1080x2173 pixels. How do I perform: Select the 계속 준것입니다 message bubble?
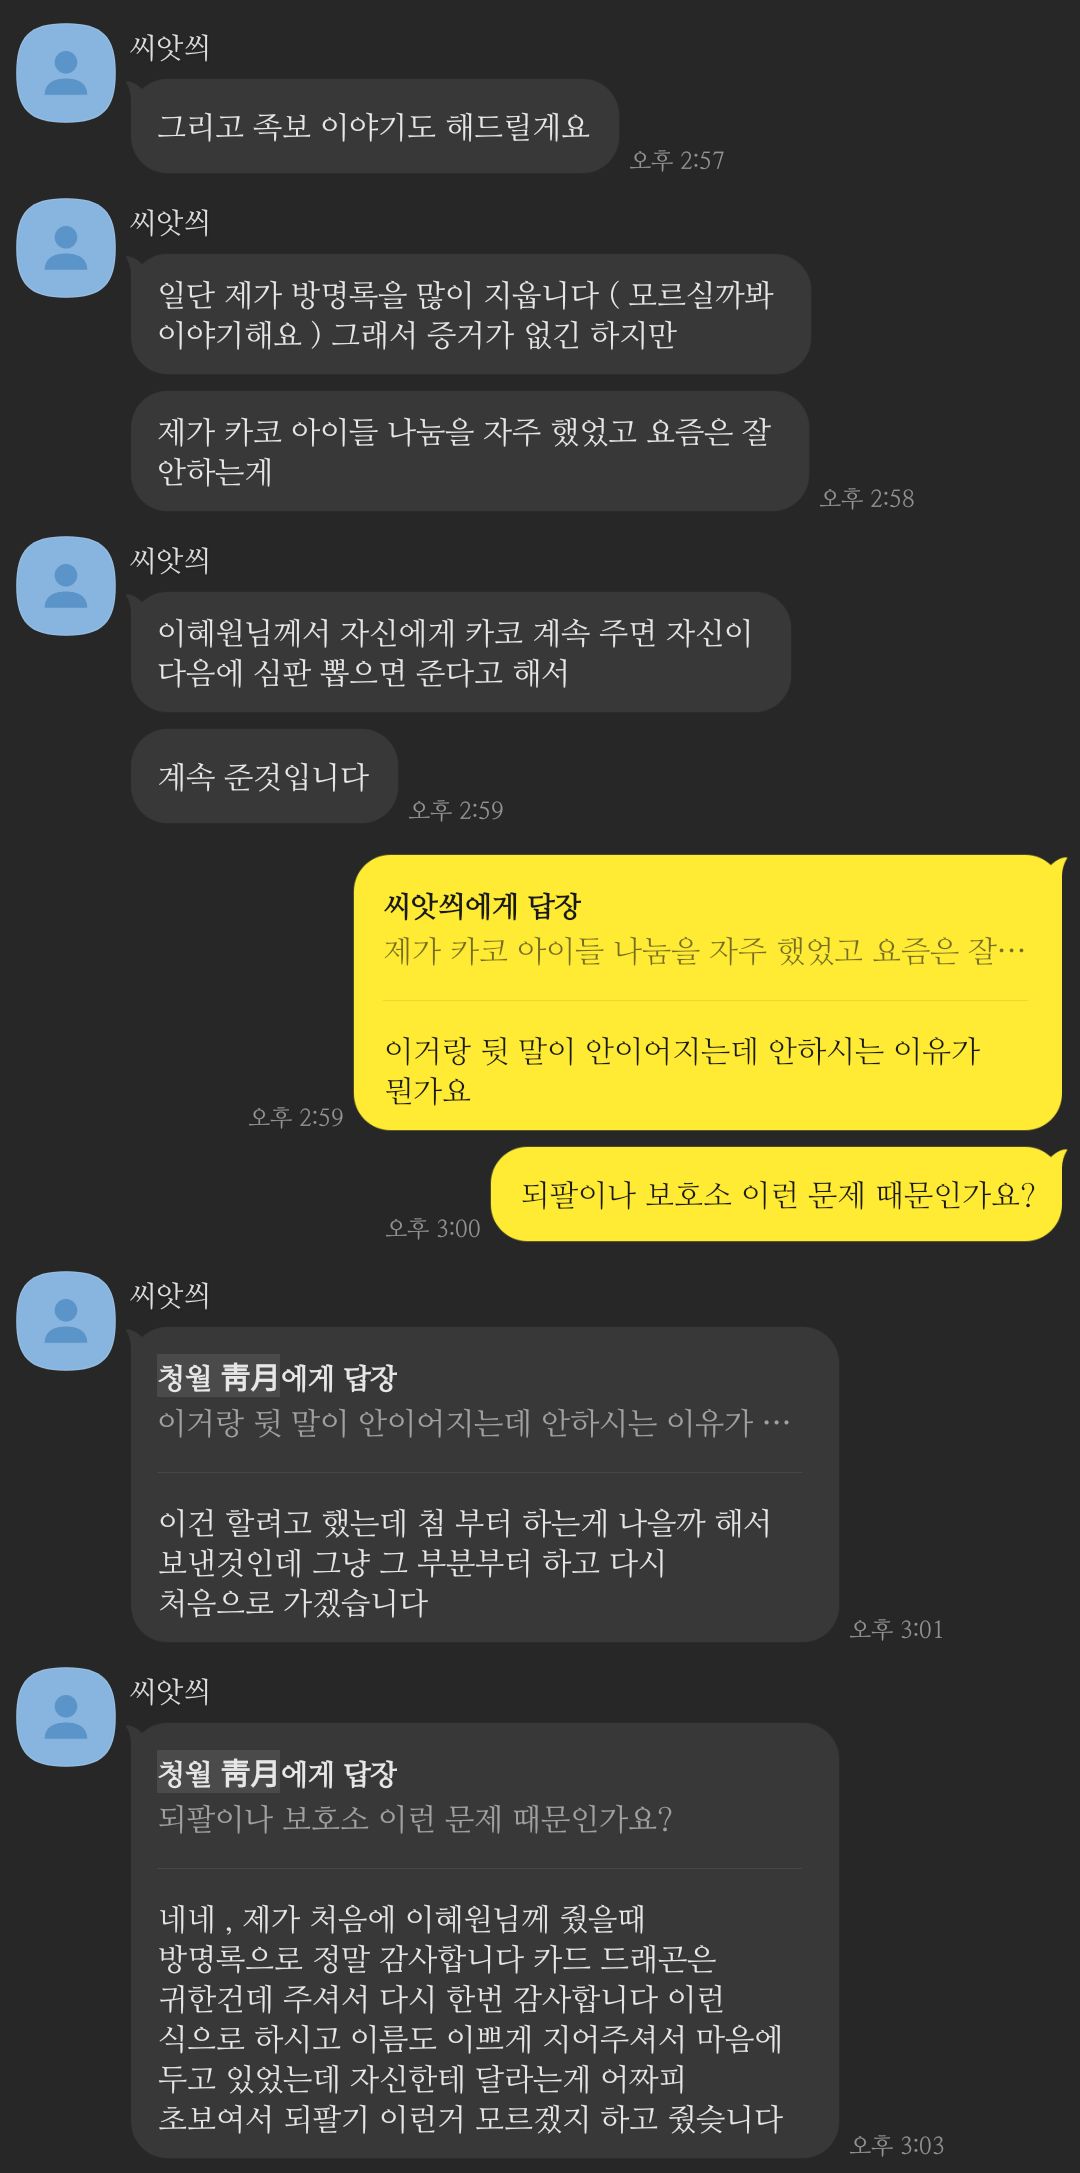tap(264, 776)
